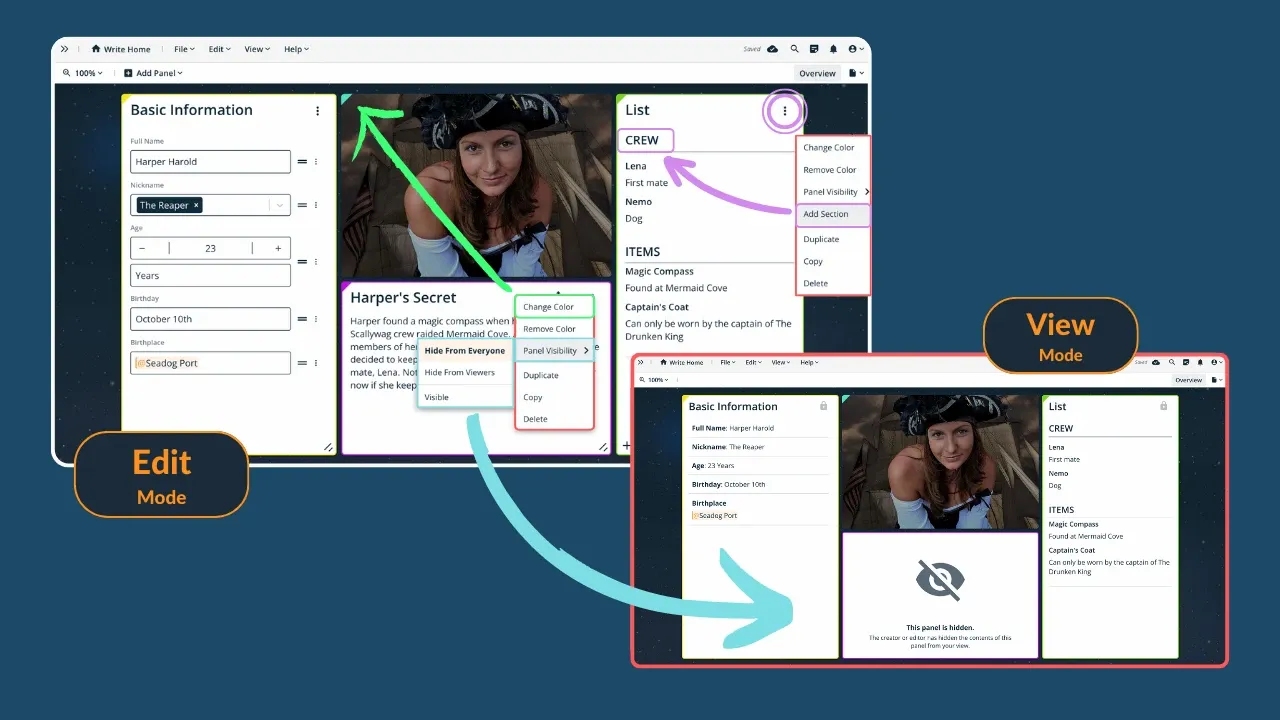Screen dimensions: 1280x720
Task: Expand the Add Panel dropdown
Action: point(153,73)
